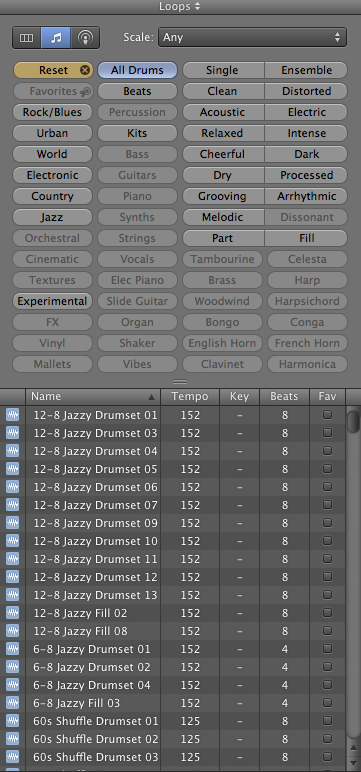Check Fav box for 12-8 Jazzy Fill 08
This screenshot has height=772, width=361.
click(327, 631)
